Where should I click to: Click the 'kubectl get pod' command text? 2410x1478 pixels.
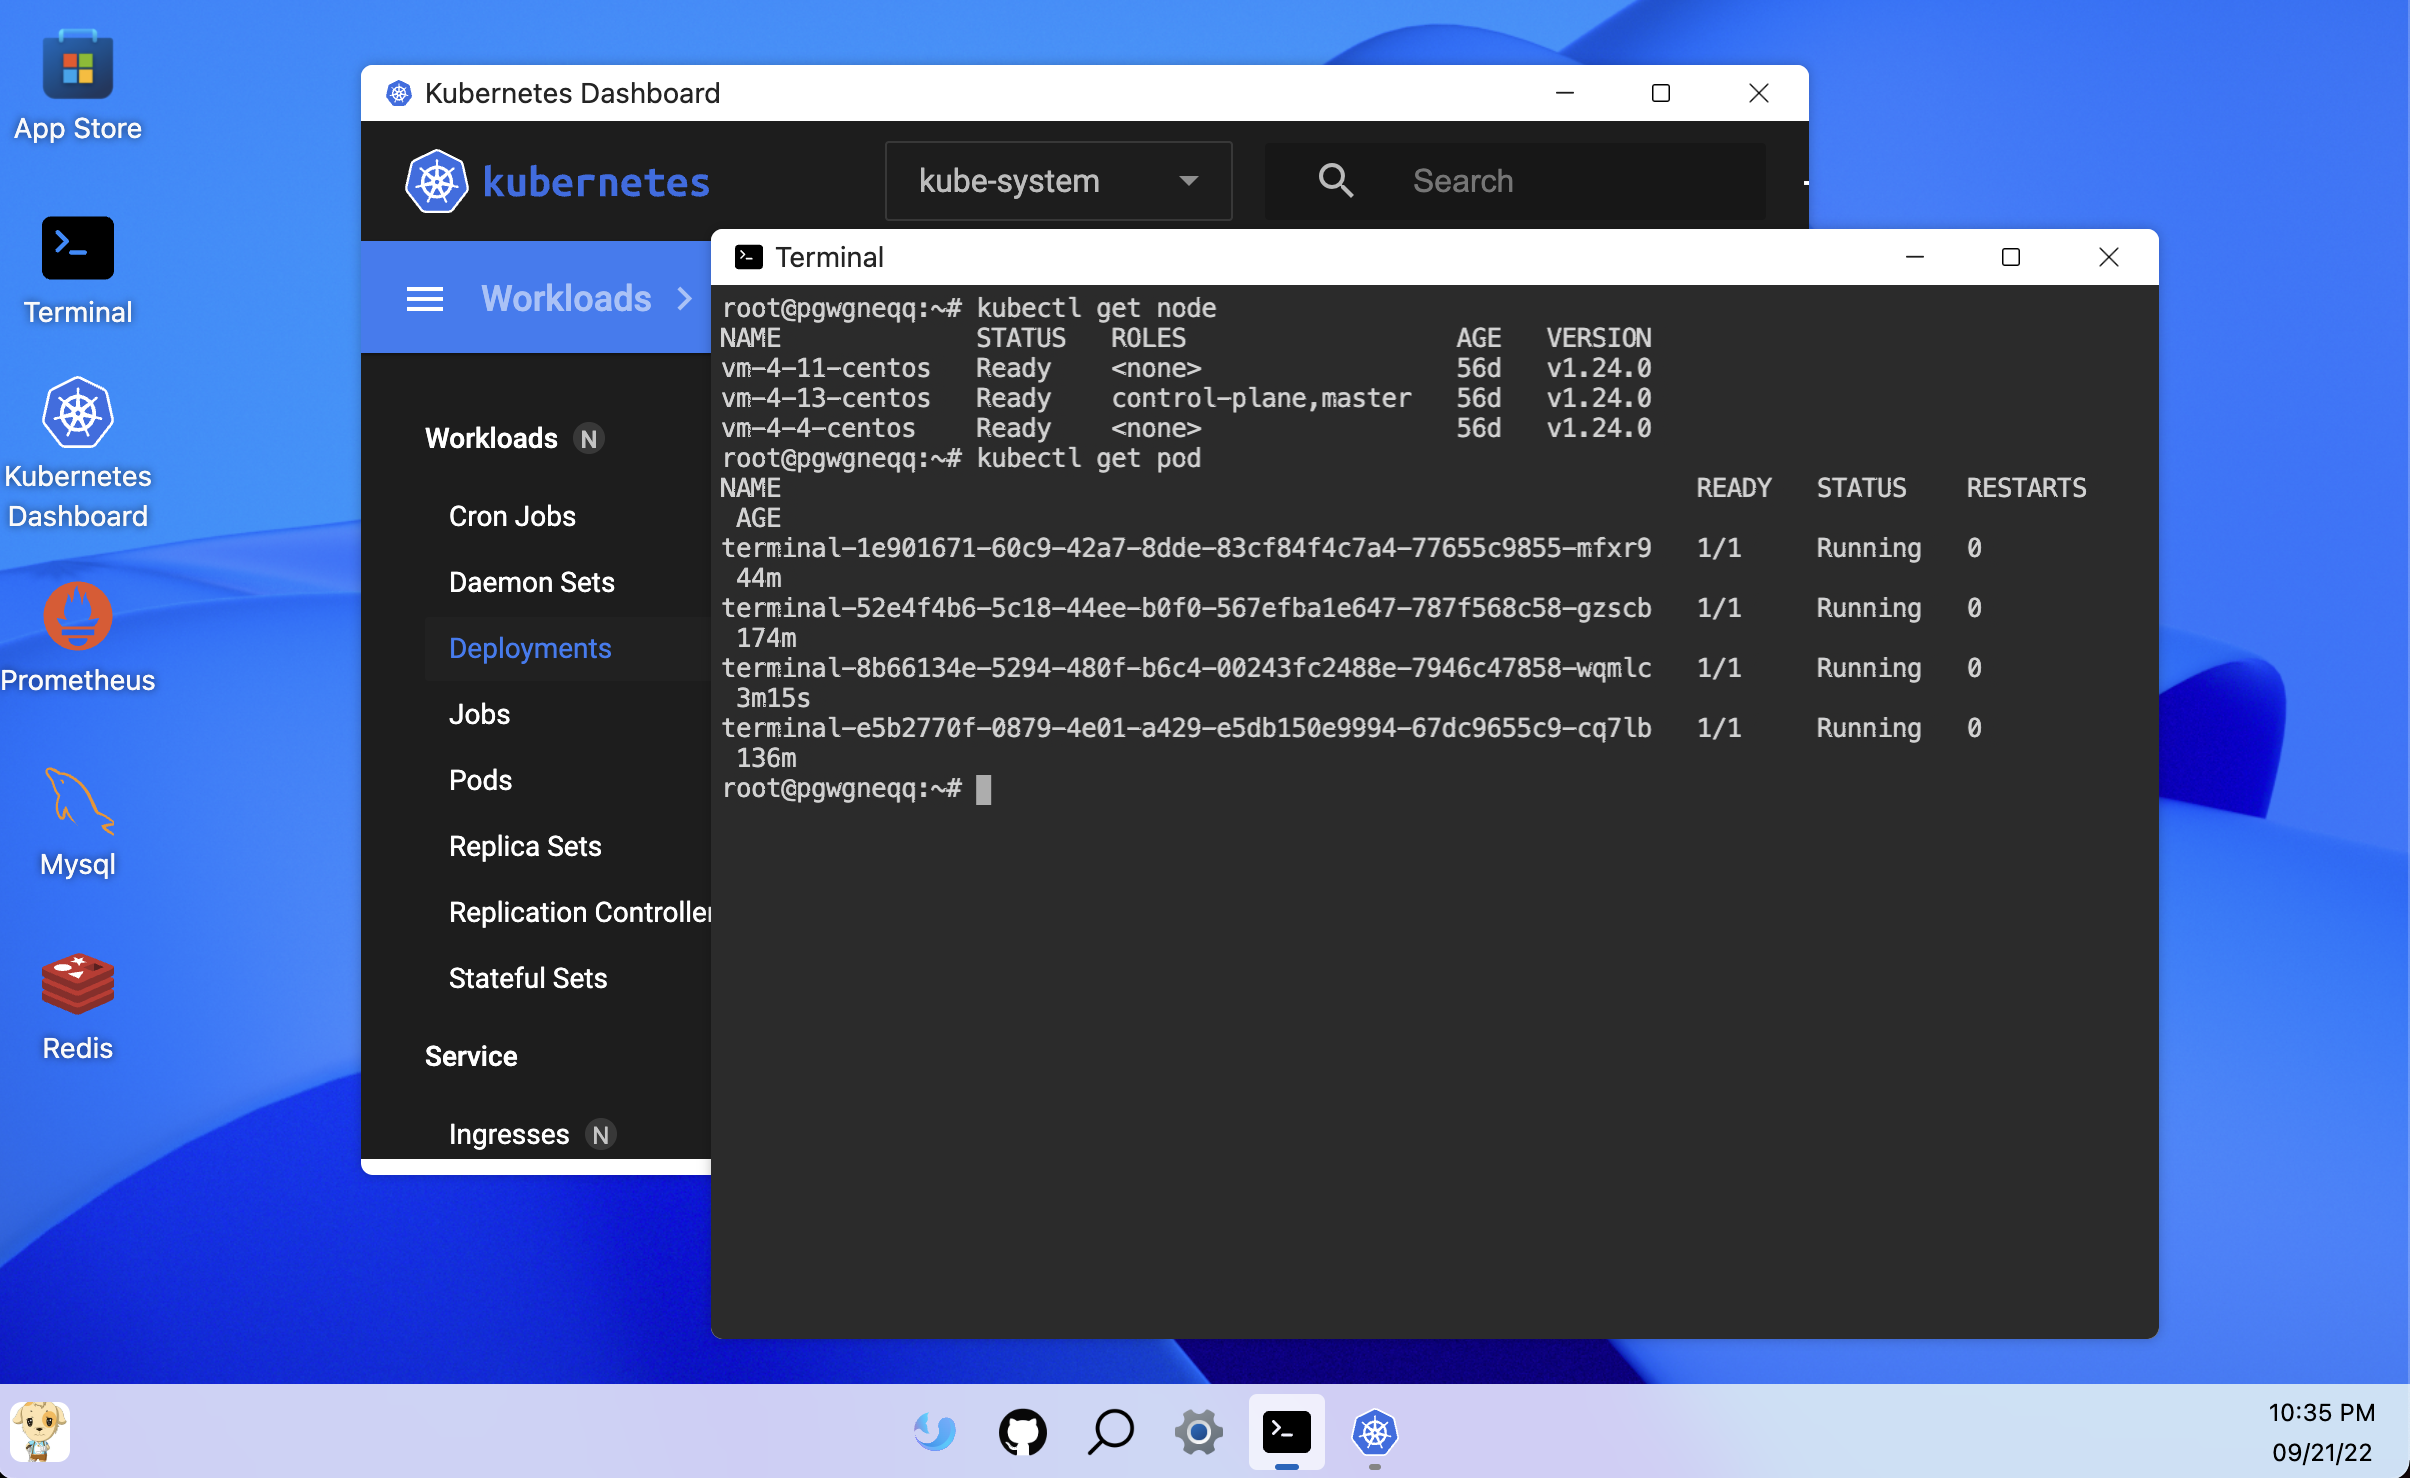(1088, 458)
